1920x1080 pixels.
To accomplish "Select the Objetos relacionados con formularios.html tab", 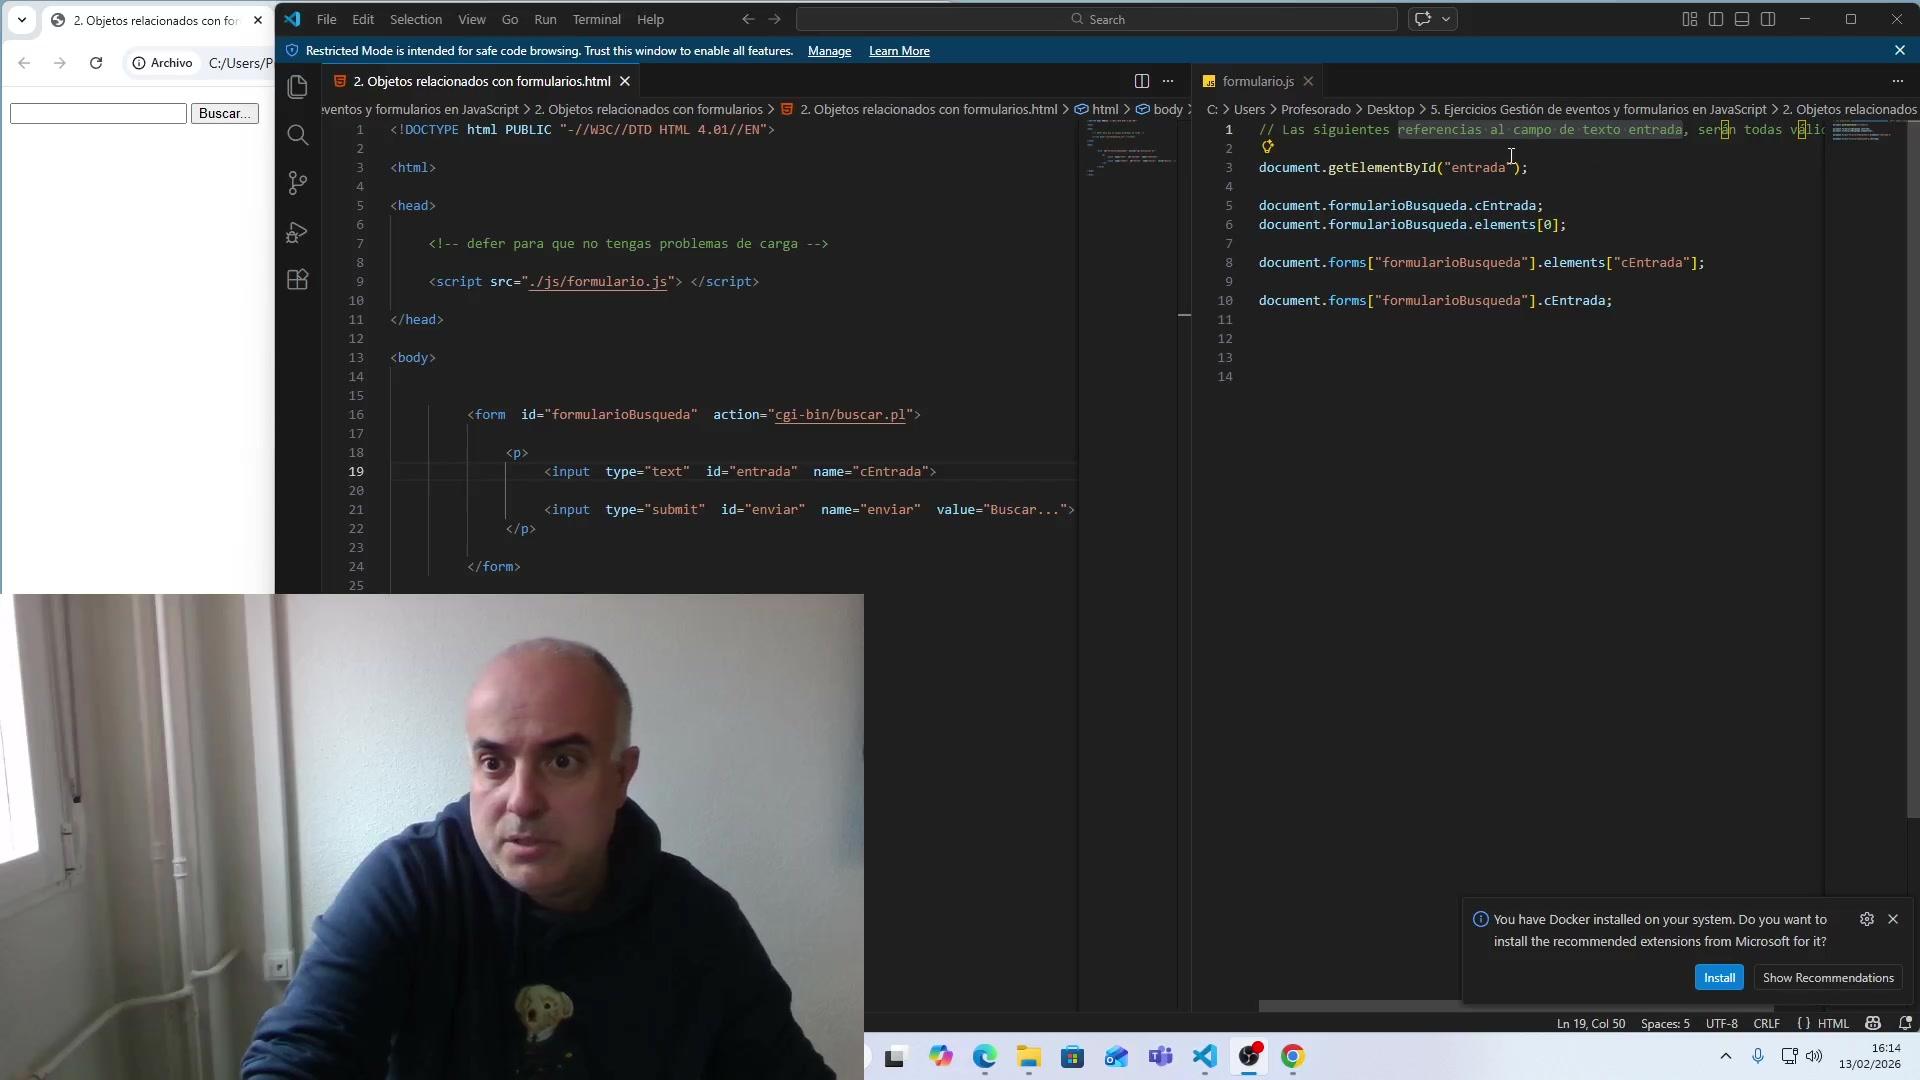I will (482, 81).
